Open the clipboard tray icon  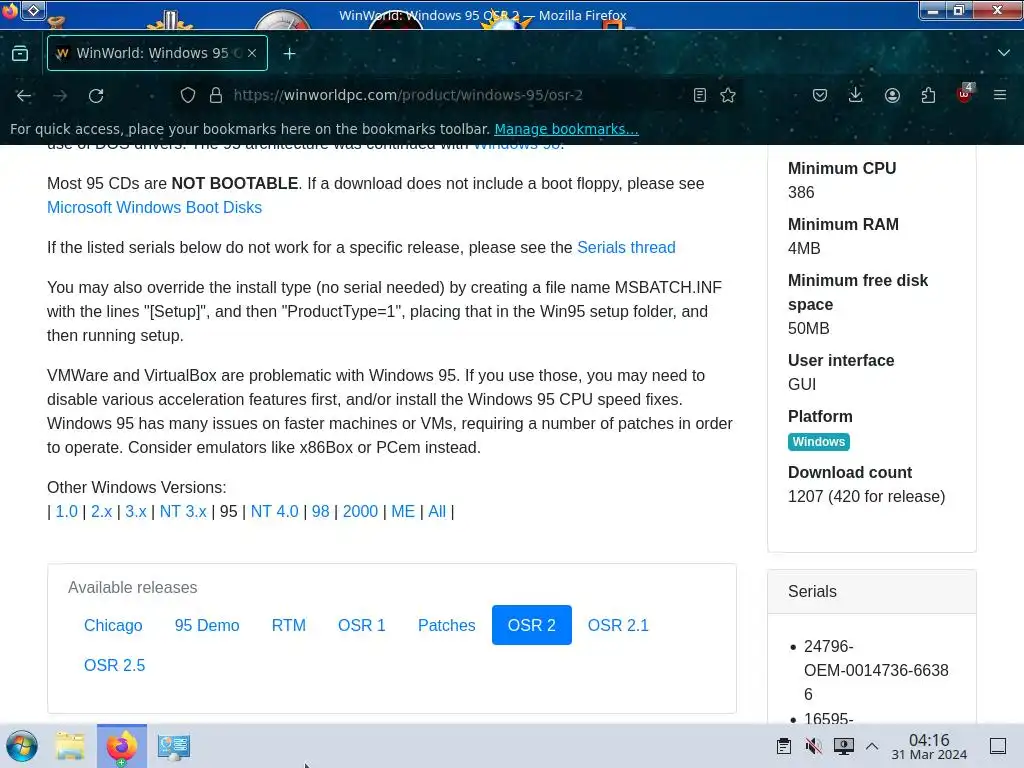(784, 746)
